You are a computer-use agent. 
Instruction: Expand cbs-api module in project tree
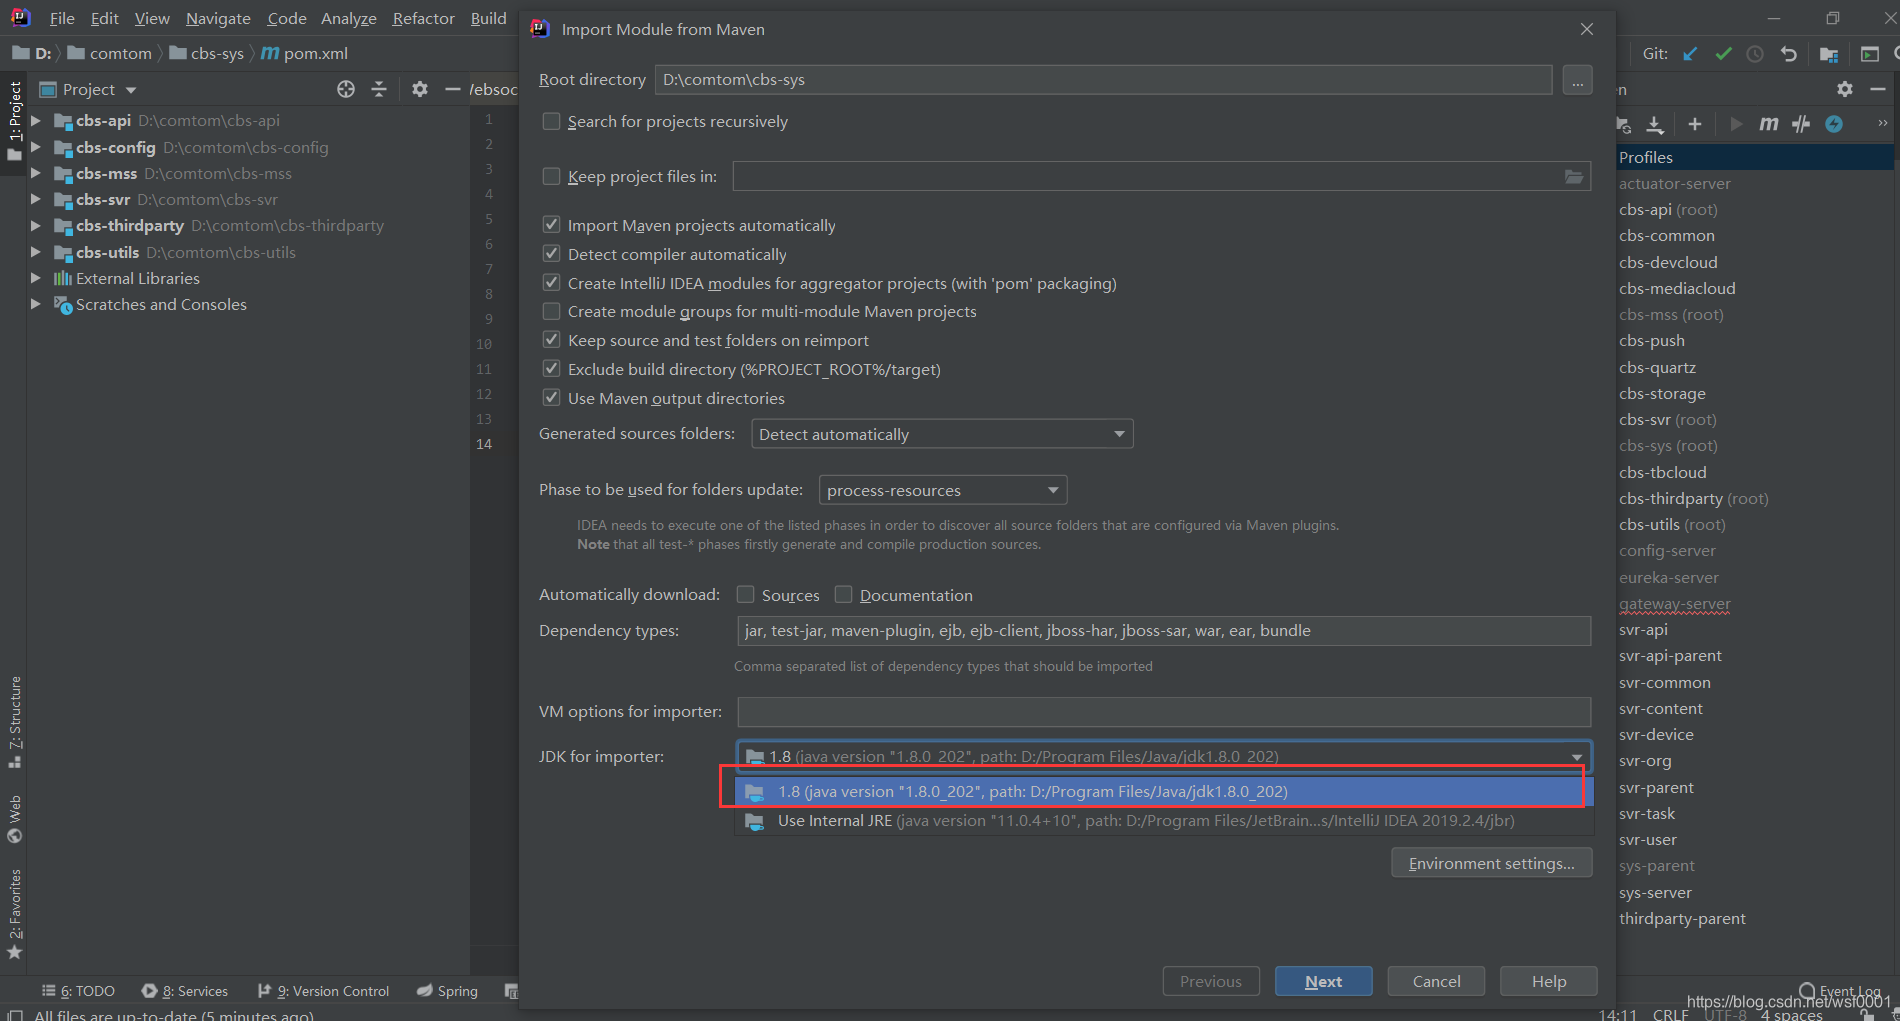click(x=36, y=120)
